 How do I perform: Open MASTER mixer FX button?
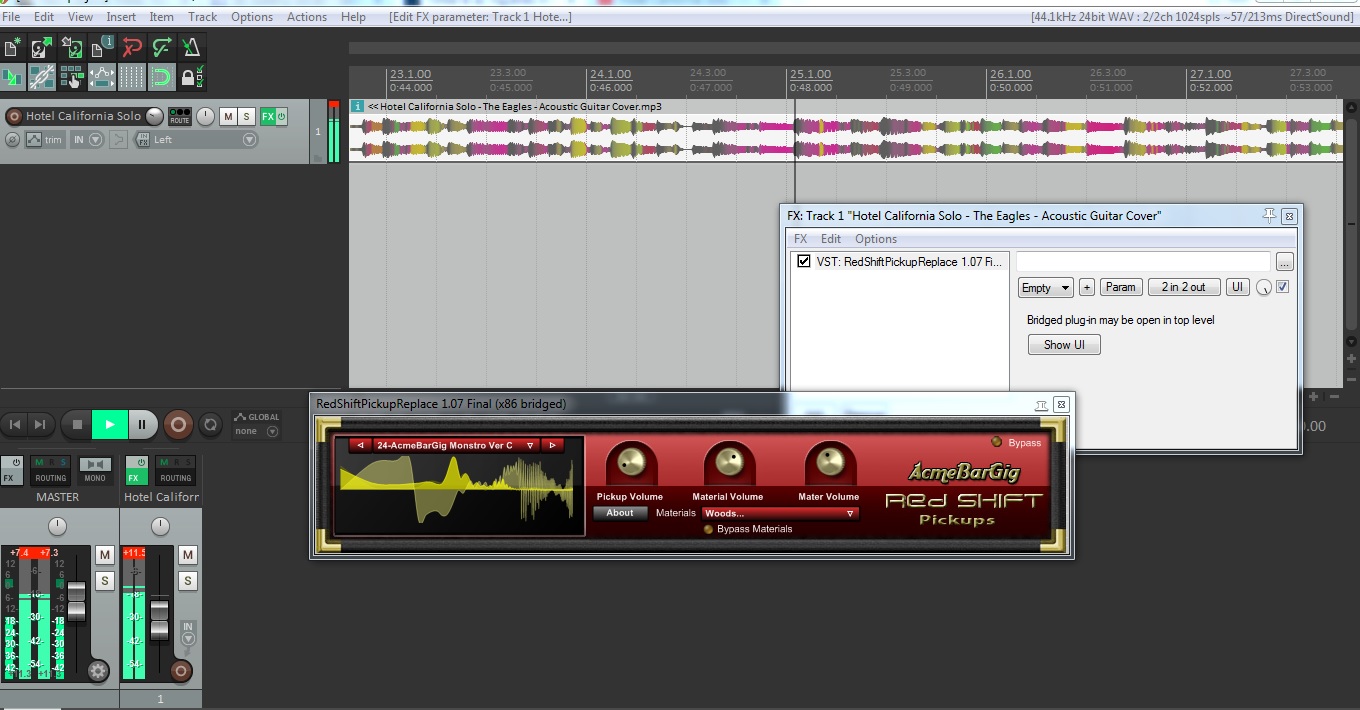click(11, 470)
